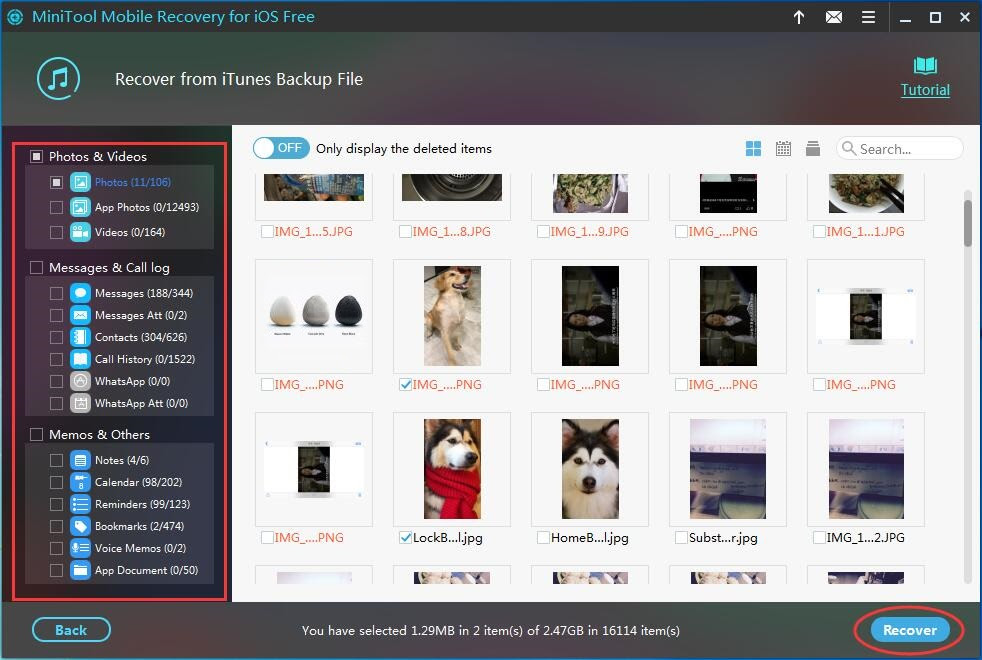Click the WhatsApp icon
The width and height of the screenshot is (982, 660).
[x=80, y=381]
